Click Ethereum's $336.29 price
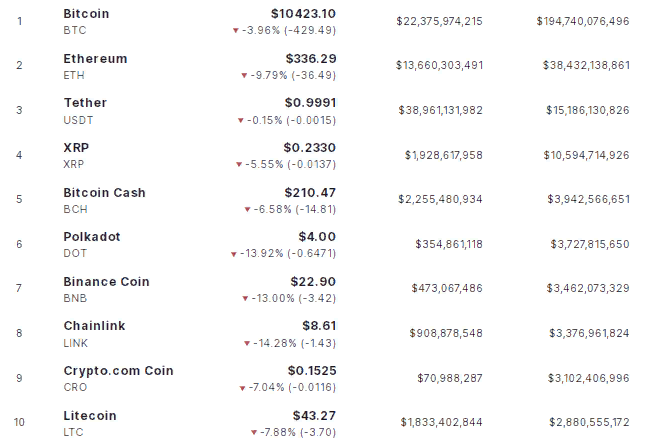The width and height of the screenshot is (648, 447). pos(310,59)
